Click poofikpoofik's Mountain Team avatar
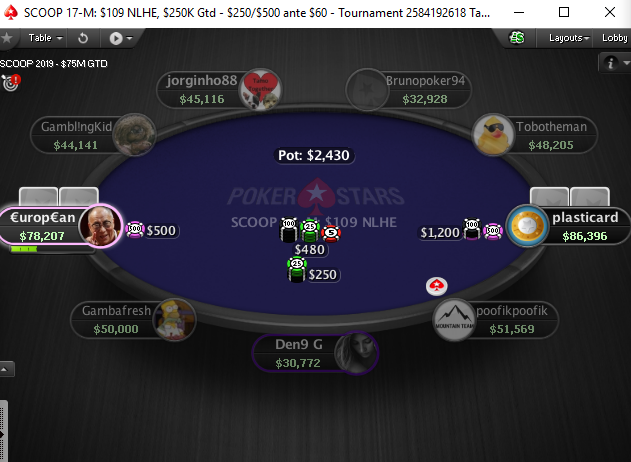 coord(454,320)
